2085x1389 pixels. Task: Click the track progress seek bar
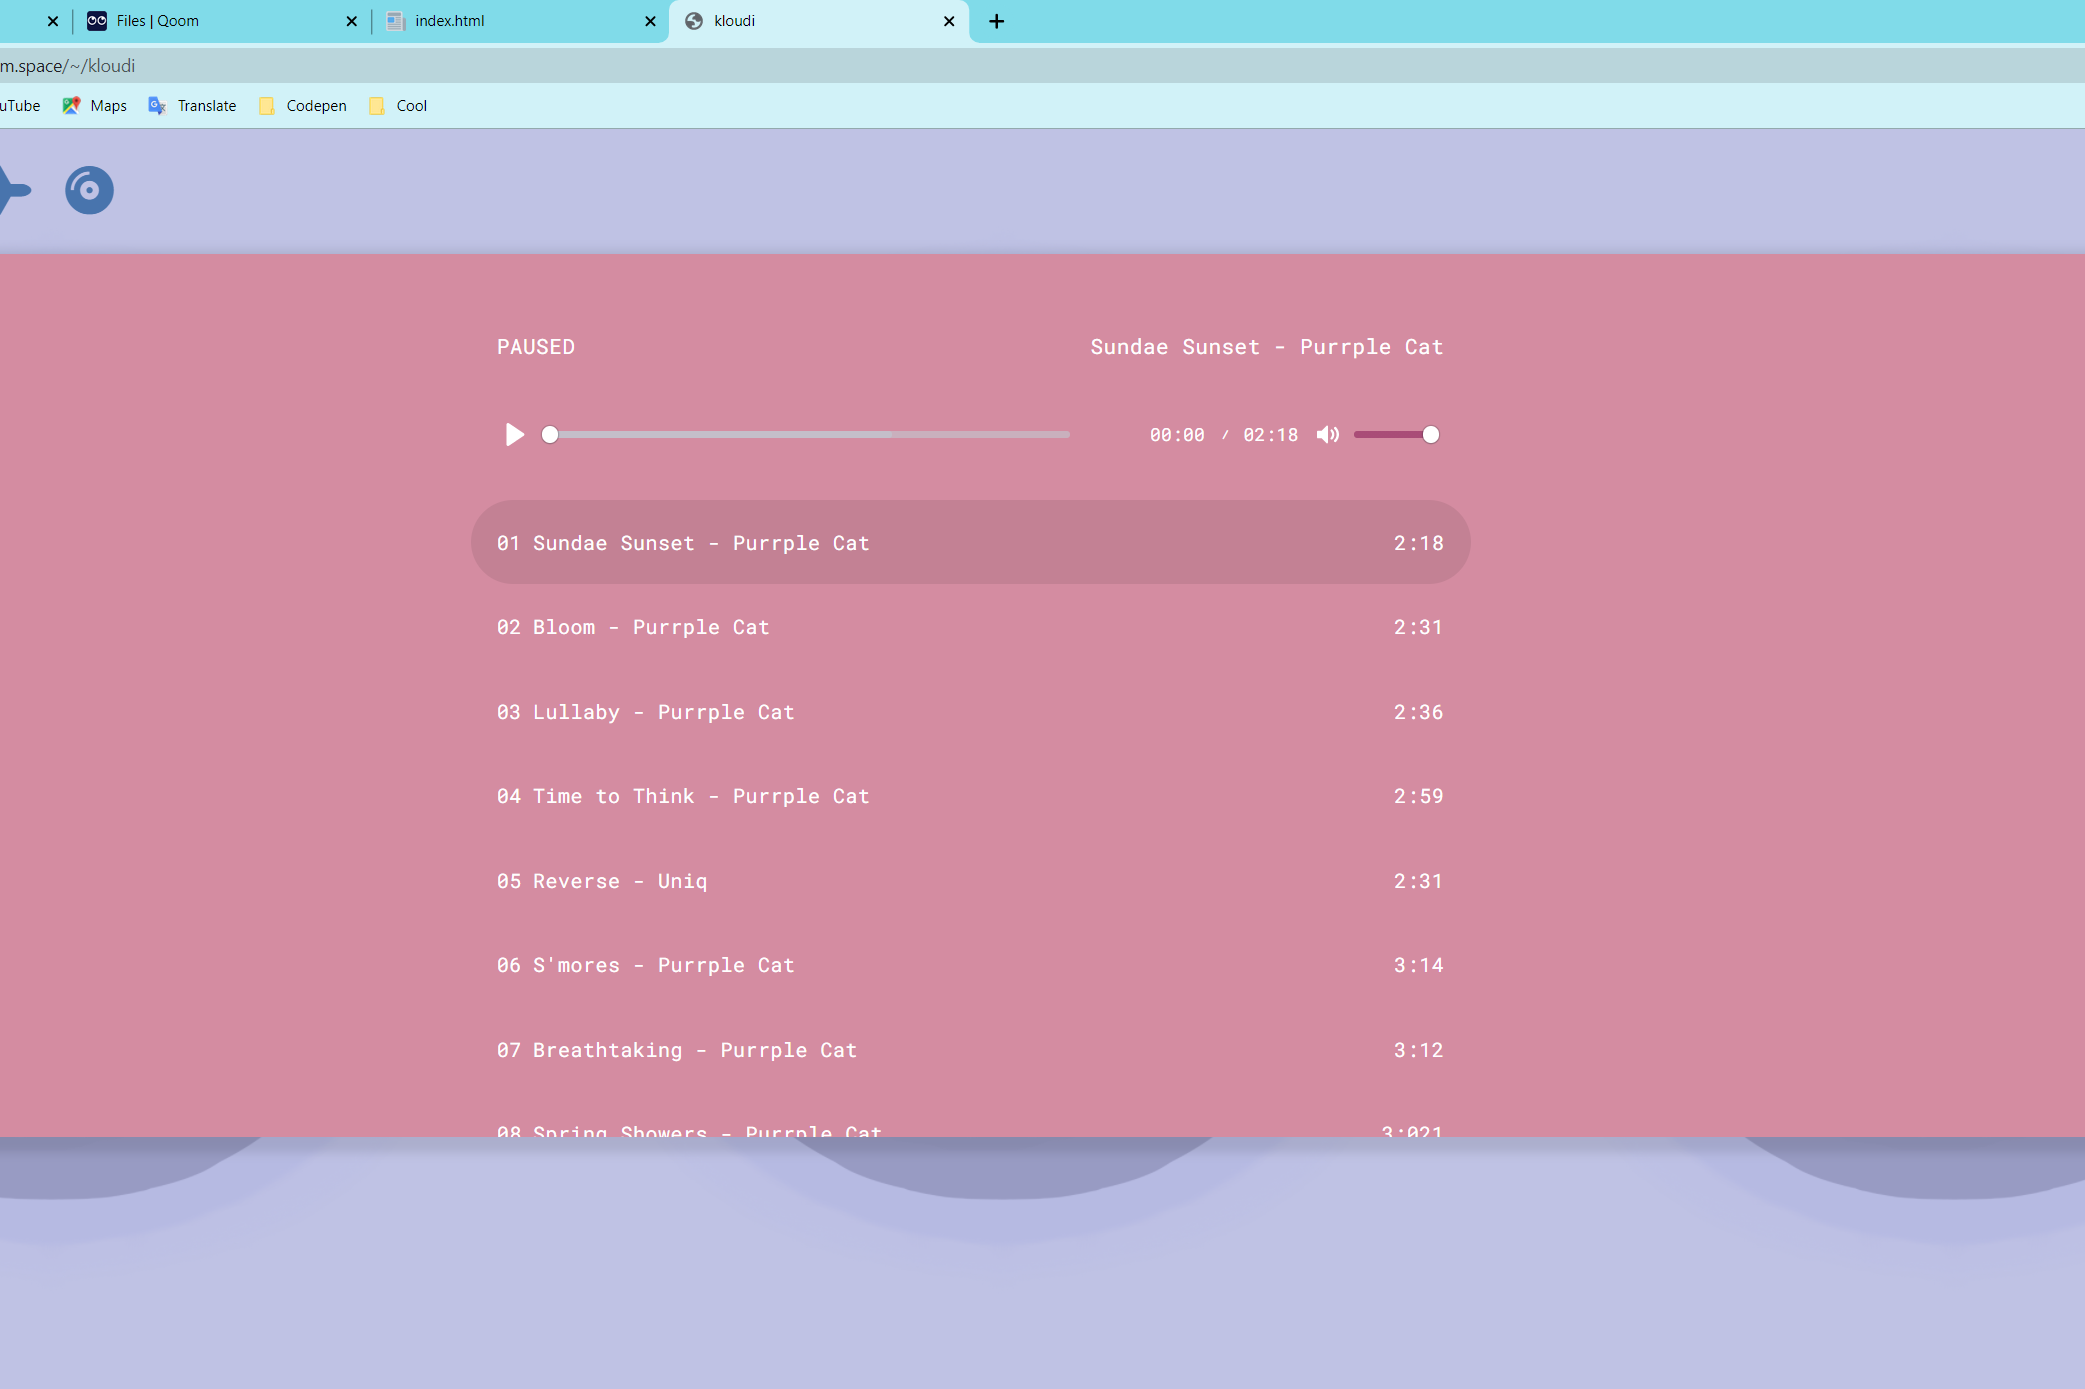click(x=808, y=435)
